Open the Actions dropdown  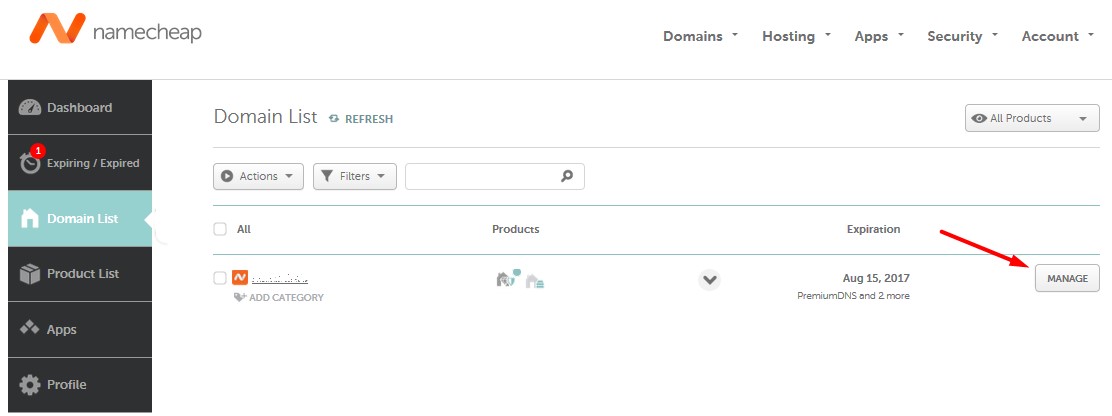258,176
